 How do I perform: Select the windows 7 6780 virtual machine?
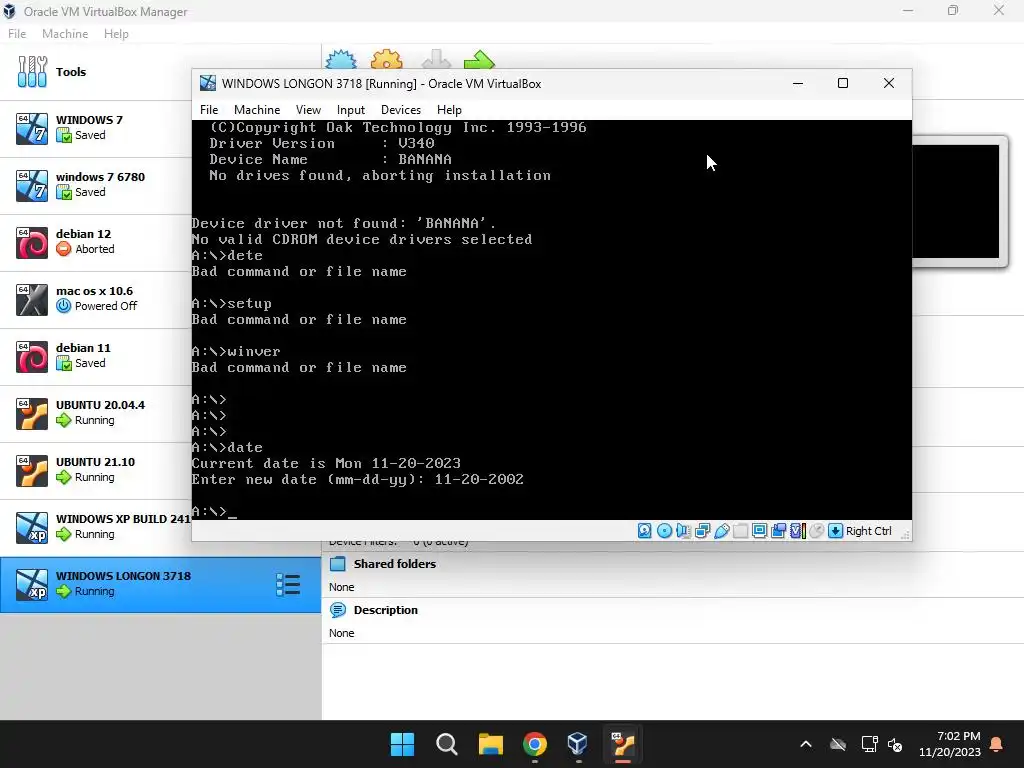point(95,185)
